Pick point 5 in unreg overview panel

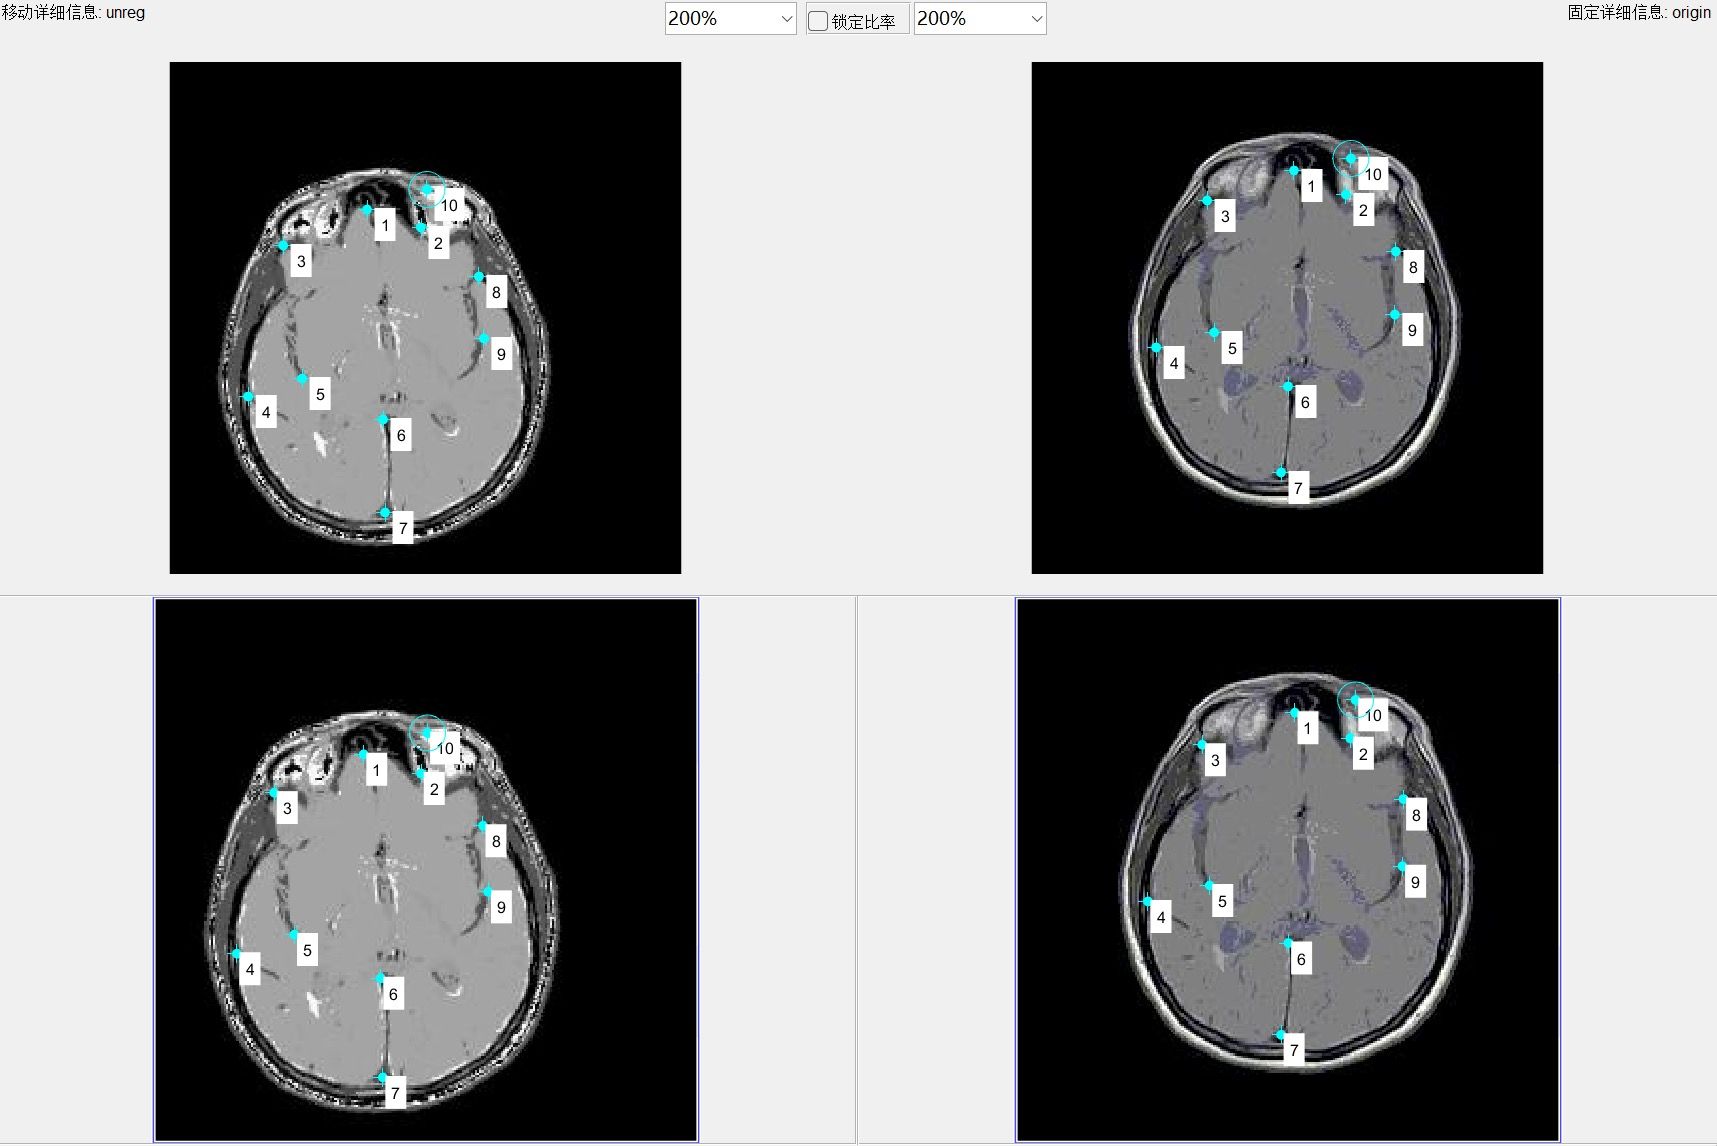point(294,935)
